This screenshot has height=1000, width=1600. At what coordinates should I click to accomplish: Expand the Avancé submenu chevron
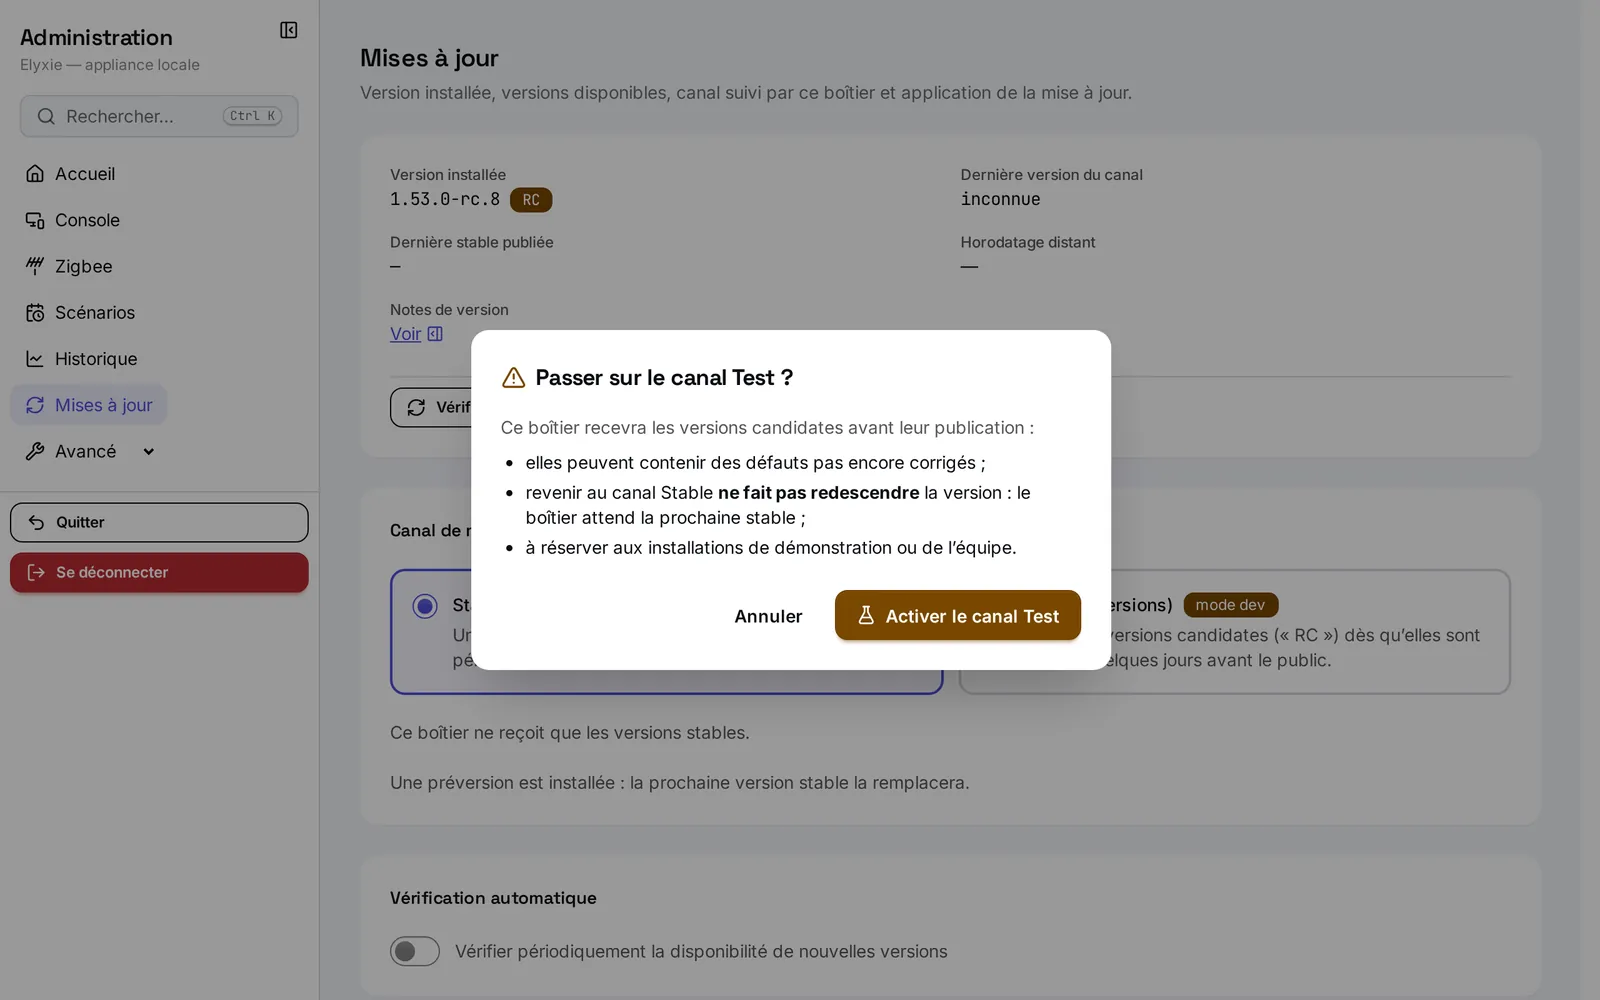pyautogui.click(x=149, y=451)
